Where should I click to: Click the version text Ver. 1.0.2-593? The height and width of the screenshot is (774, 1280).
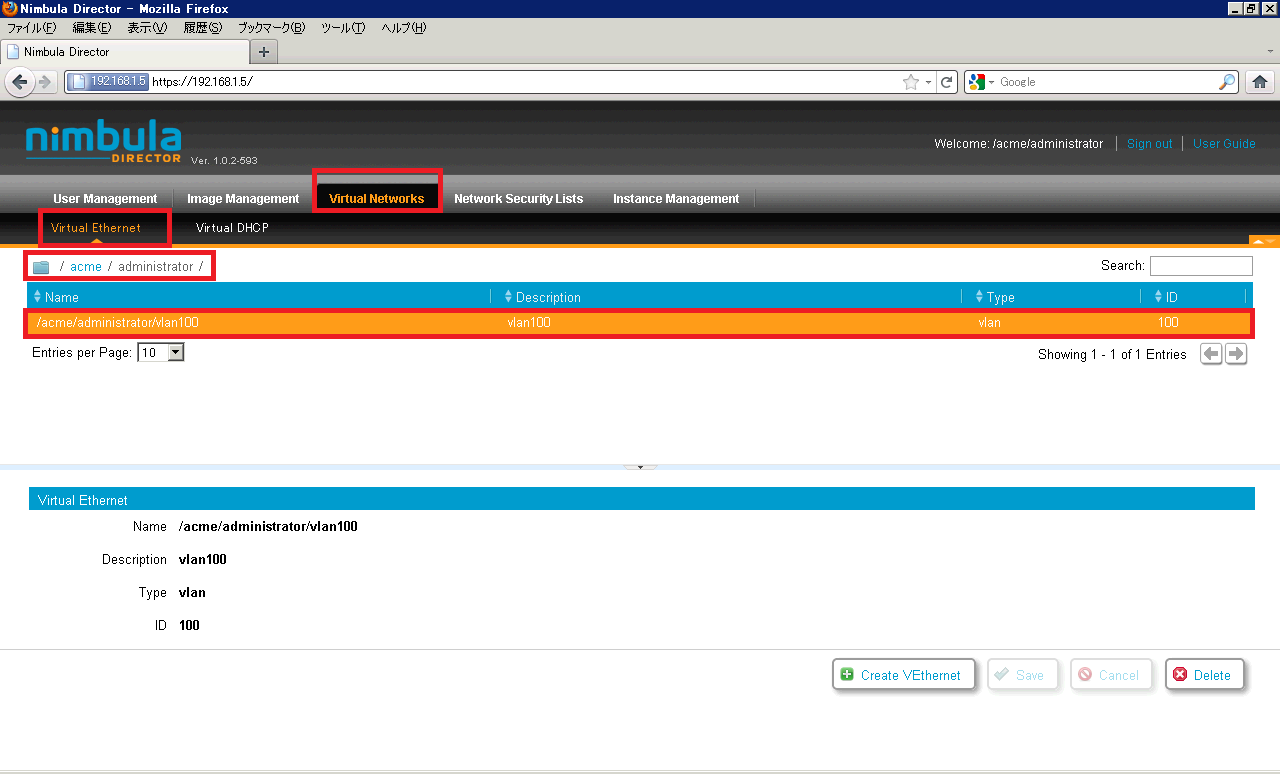coord(224,160)
